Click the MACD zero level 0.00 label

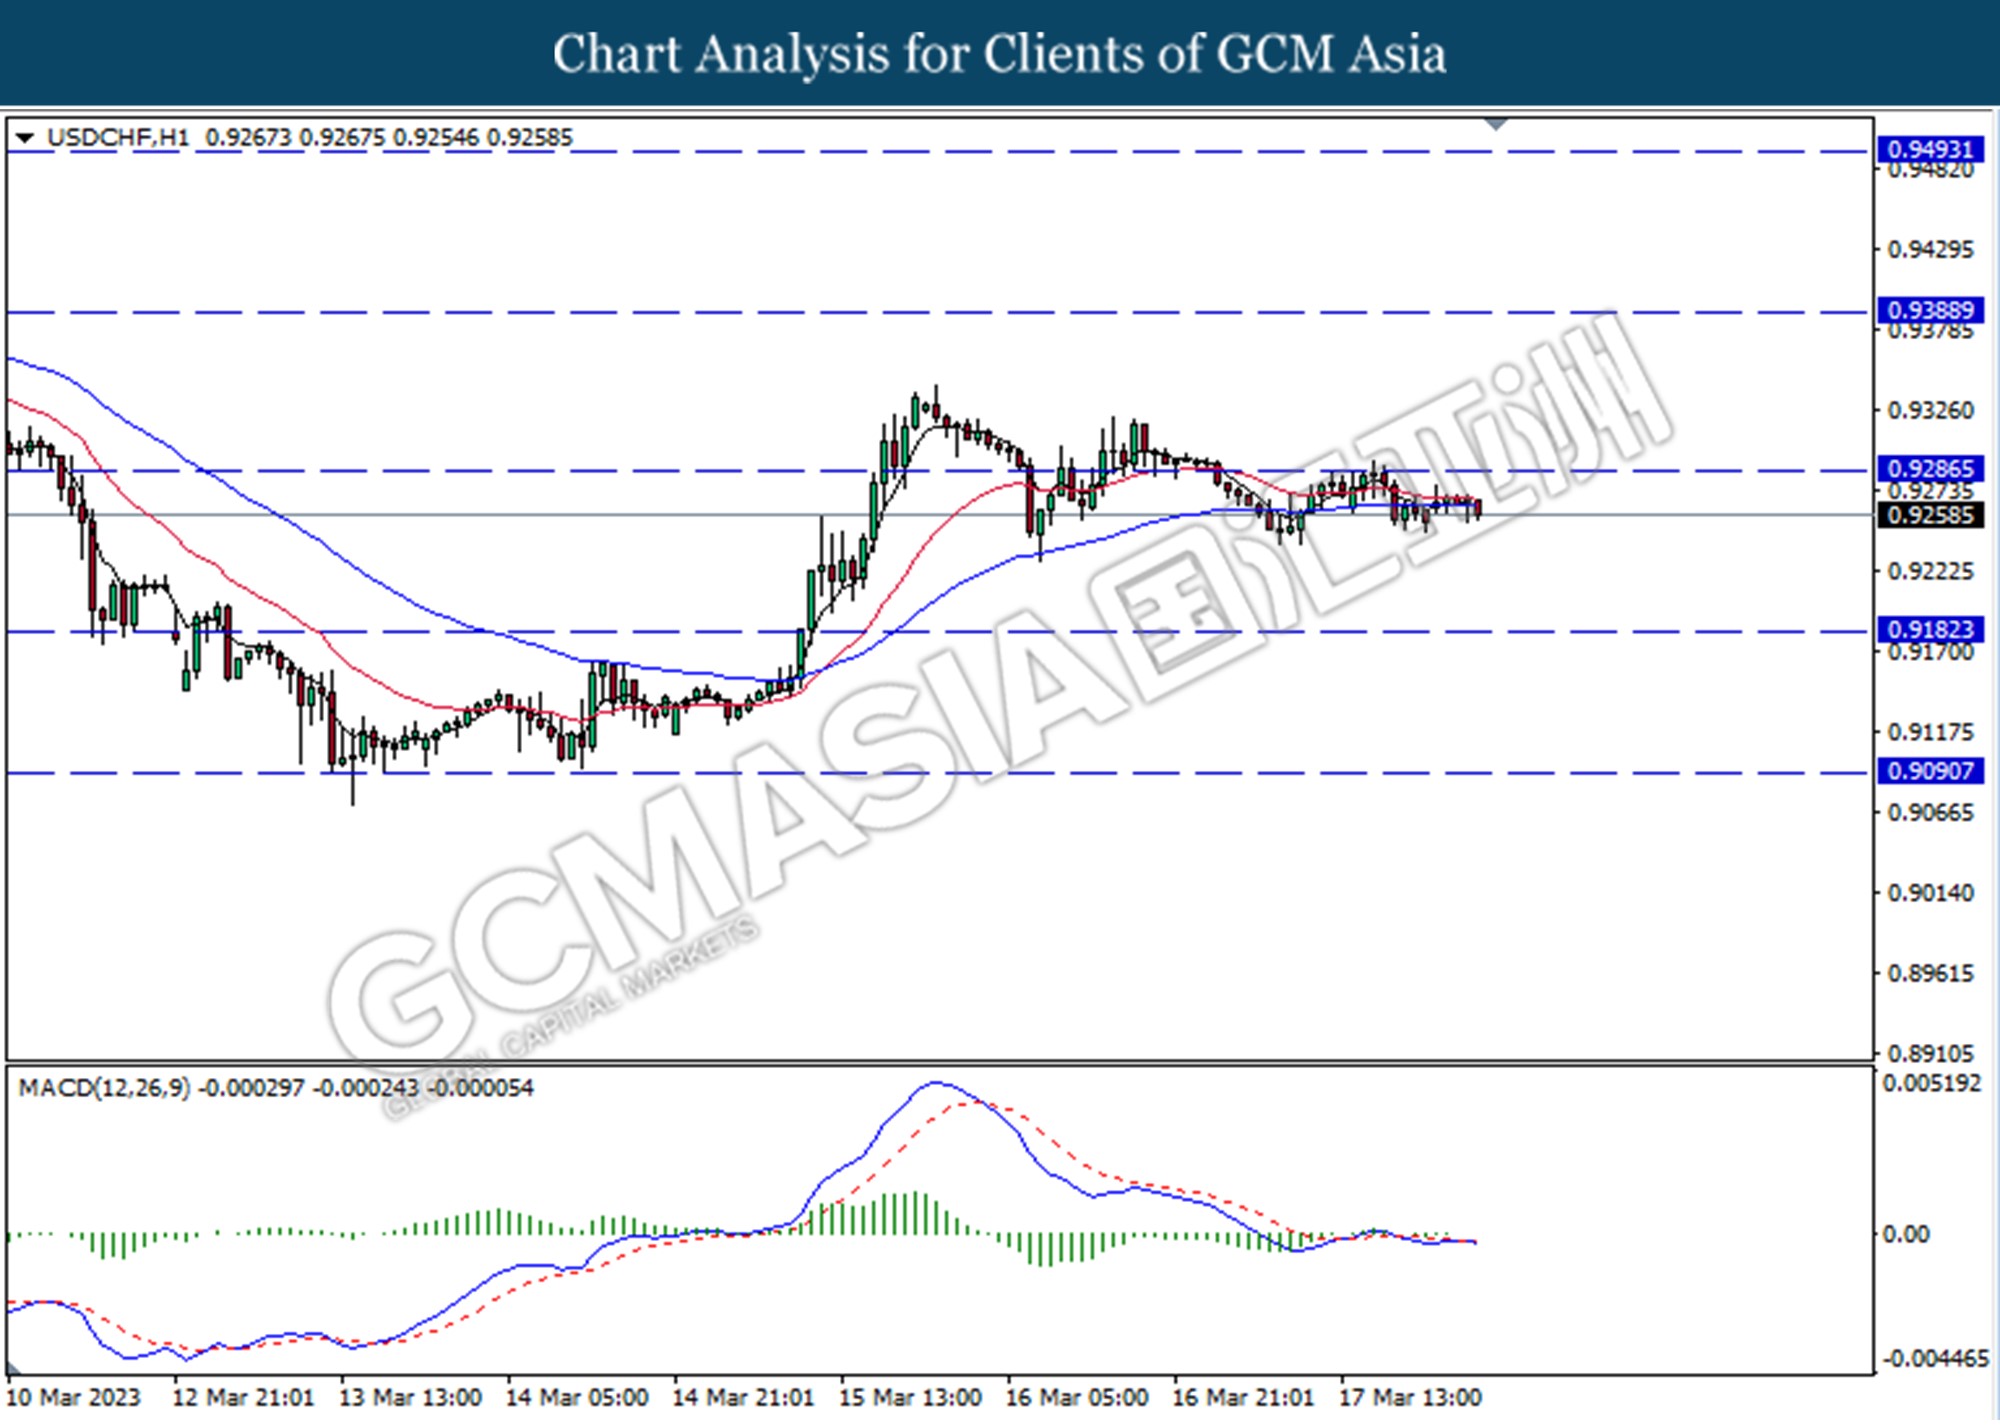click(1906, 1235)
